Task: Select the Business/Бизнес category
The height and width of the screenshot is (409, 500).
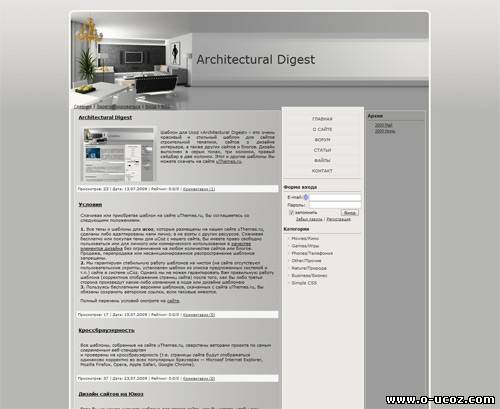Action: click(x=309, y=276)
